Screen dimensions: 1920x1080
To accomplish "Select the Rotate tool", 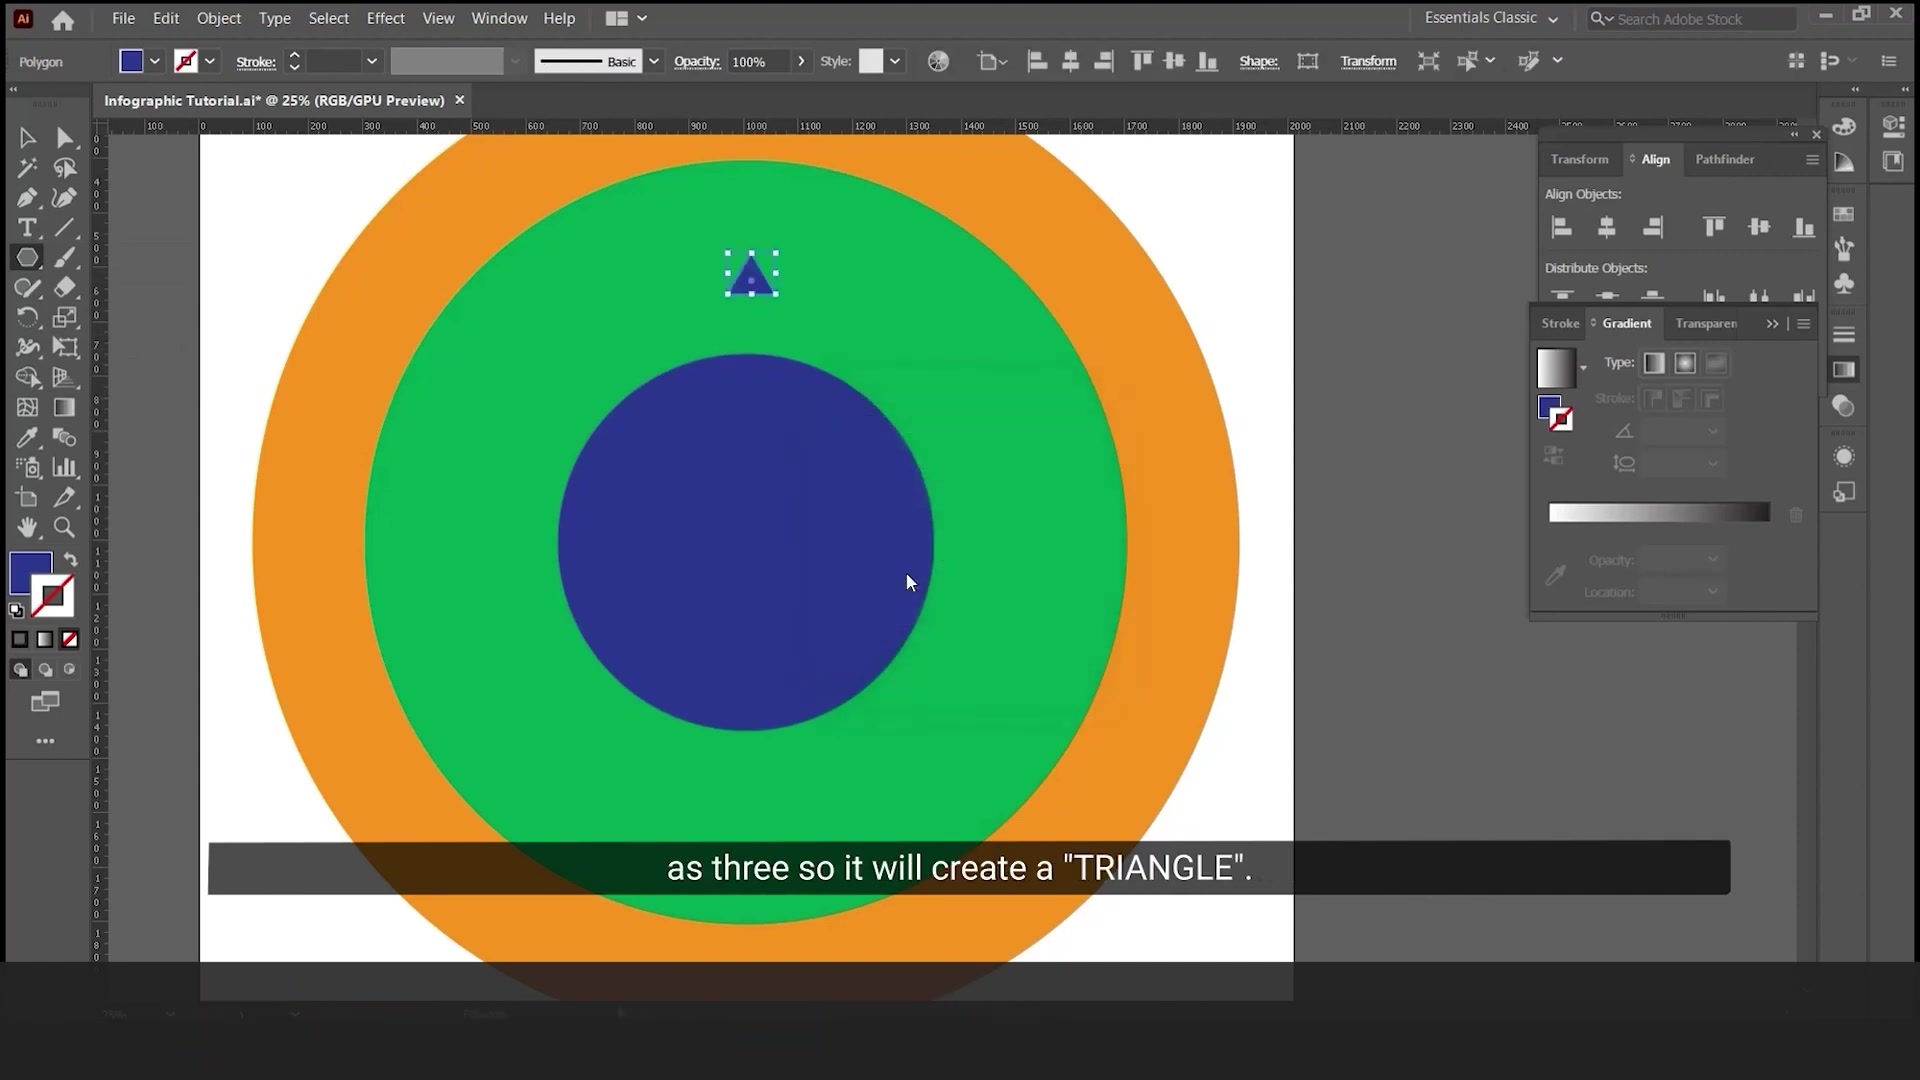I will 27,318.
